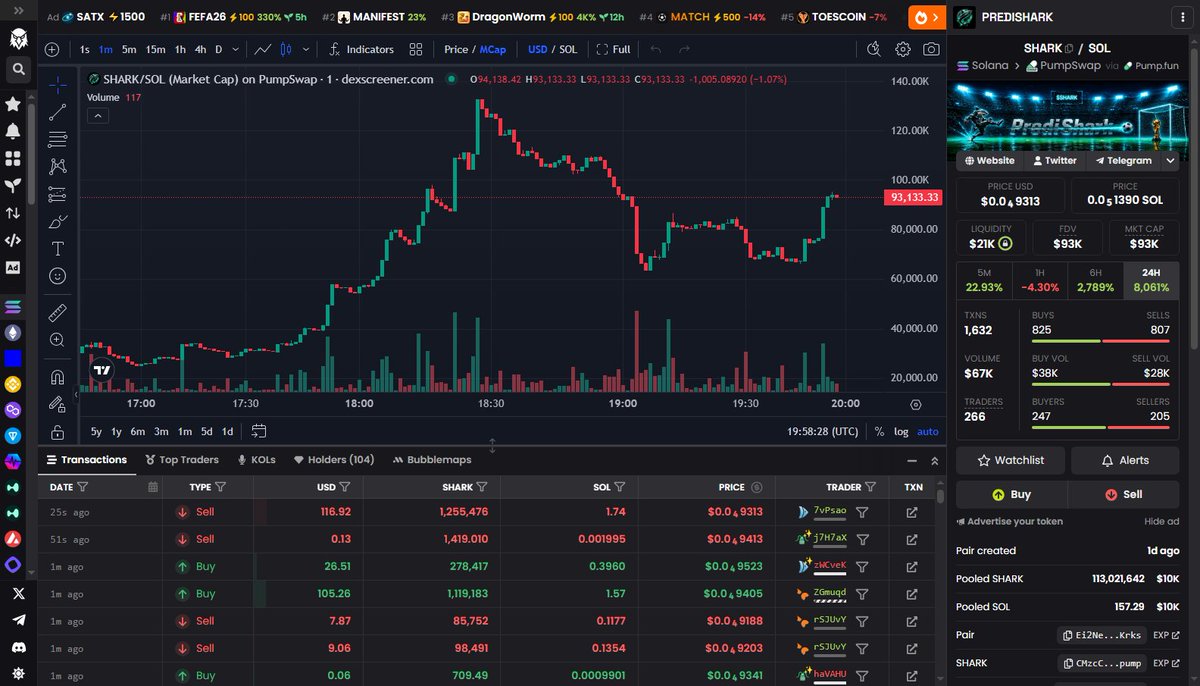Open transaction link for 7vPsao trade
This screenshot has height=686, width=1200.
[x=912, y=512]
